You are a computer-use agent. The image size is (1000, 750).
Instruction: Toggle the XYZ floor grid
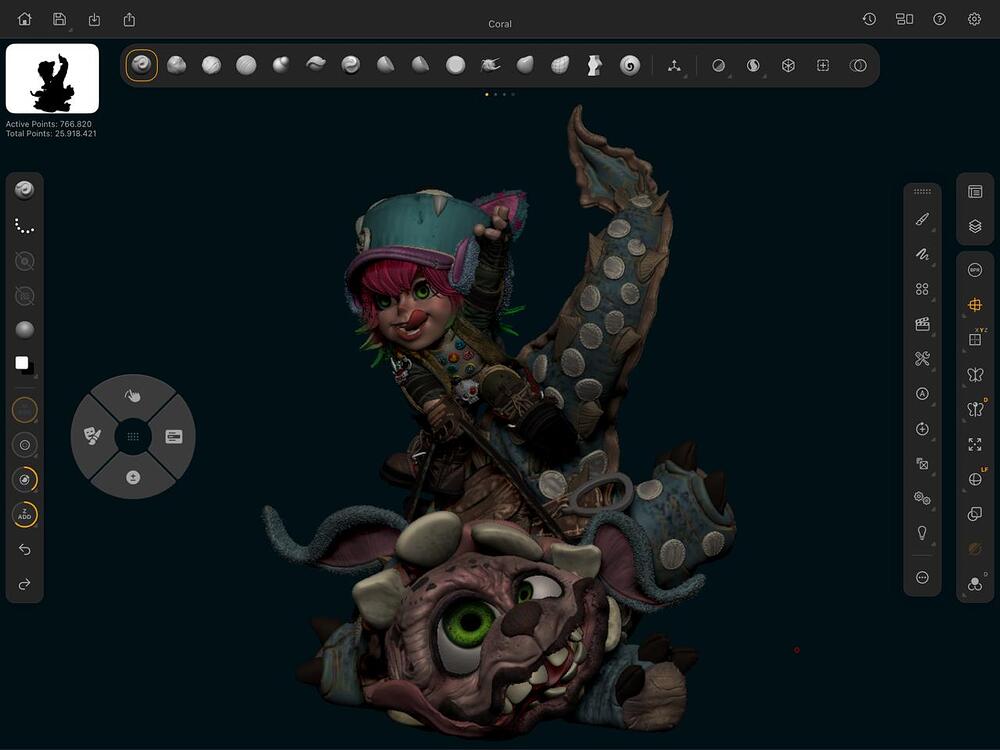click(x=975, y=339)
